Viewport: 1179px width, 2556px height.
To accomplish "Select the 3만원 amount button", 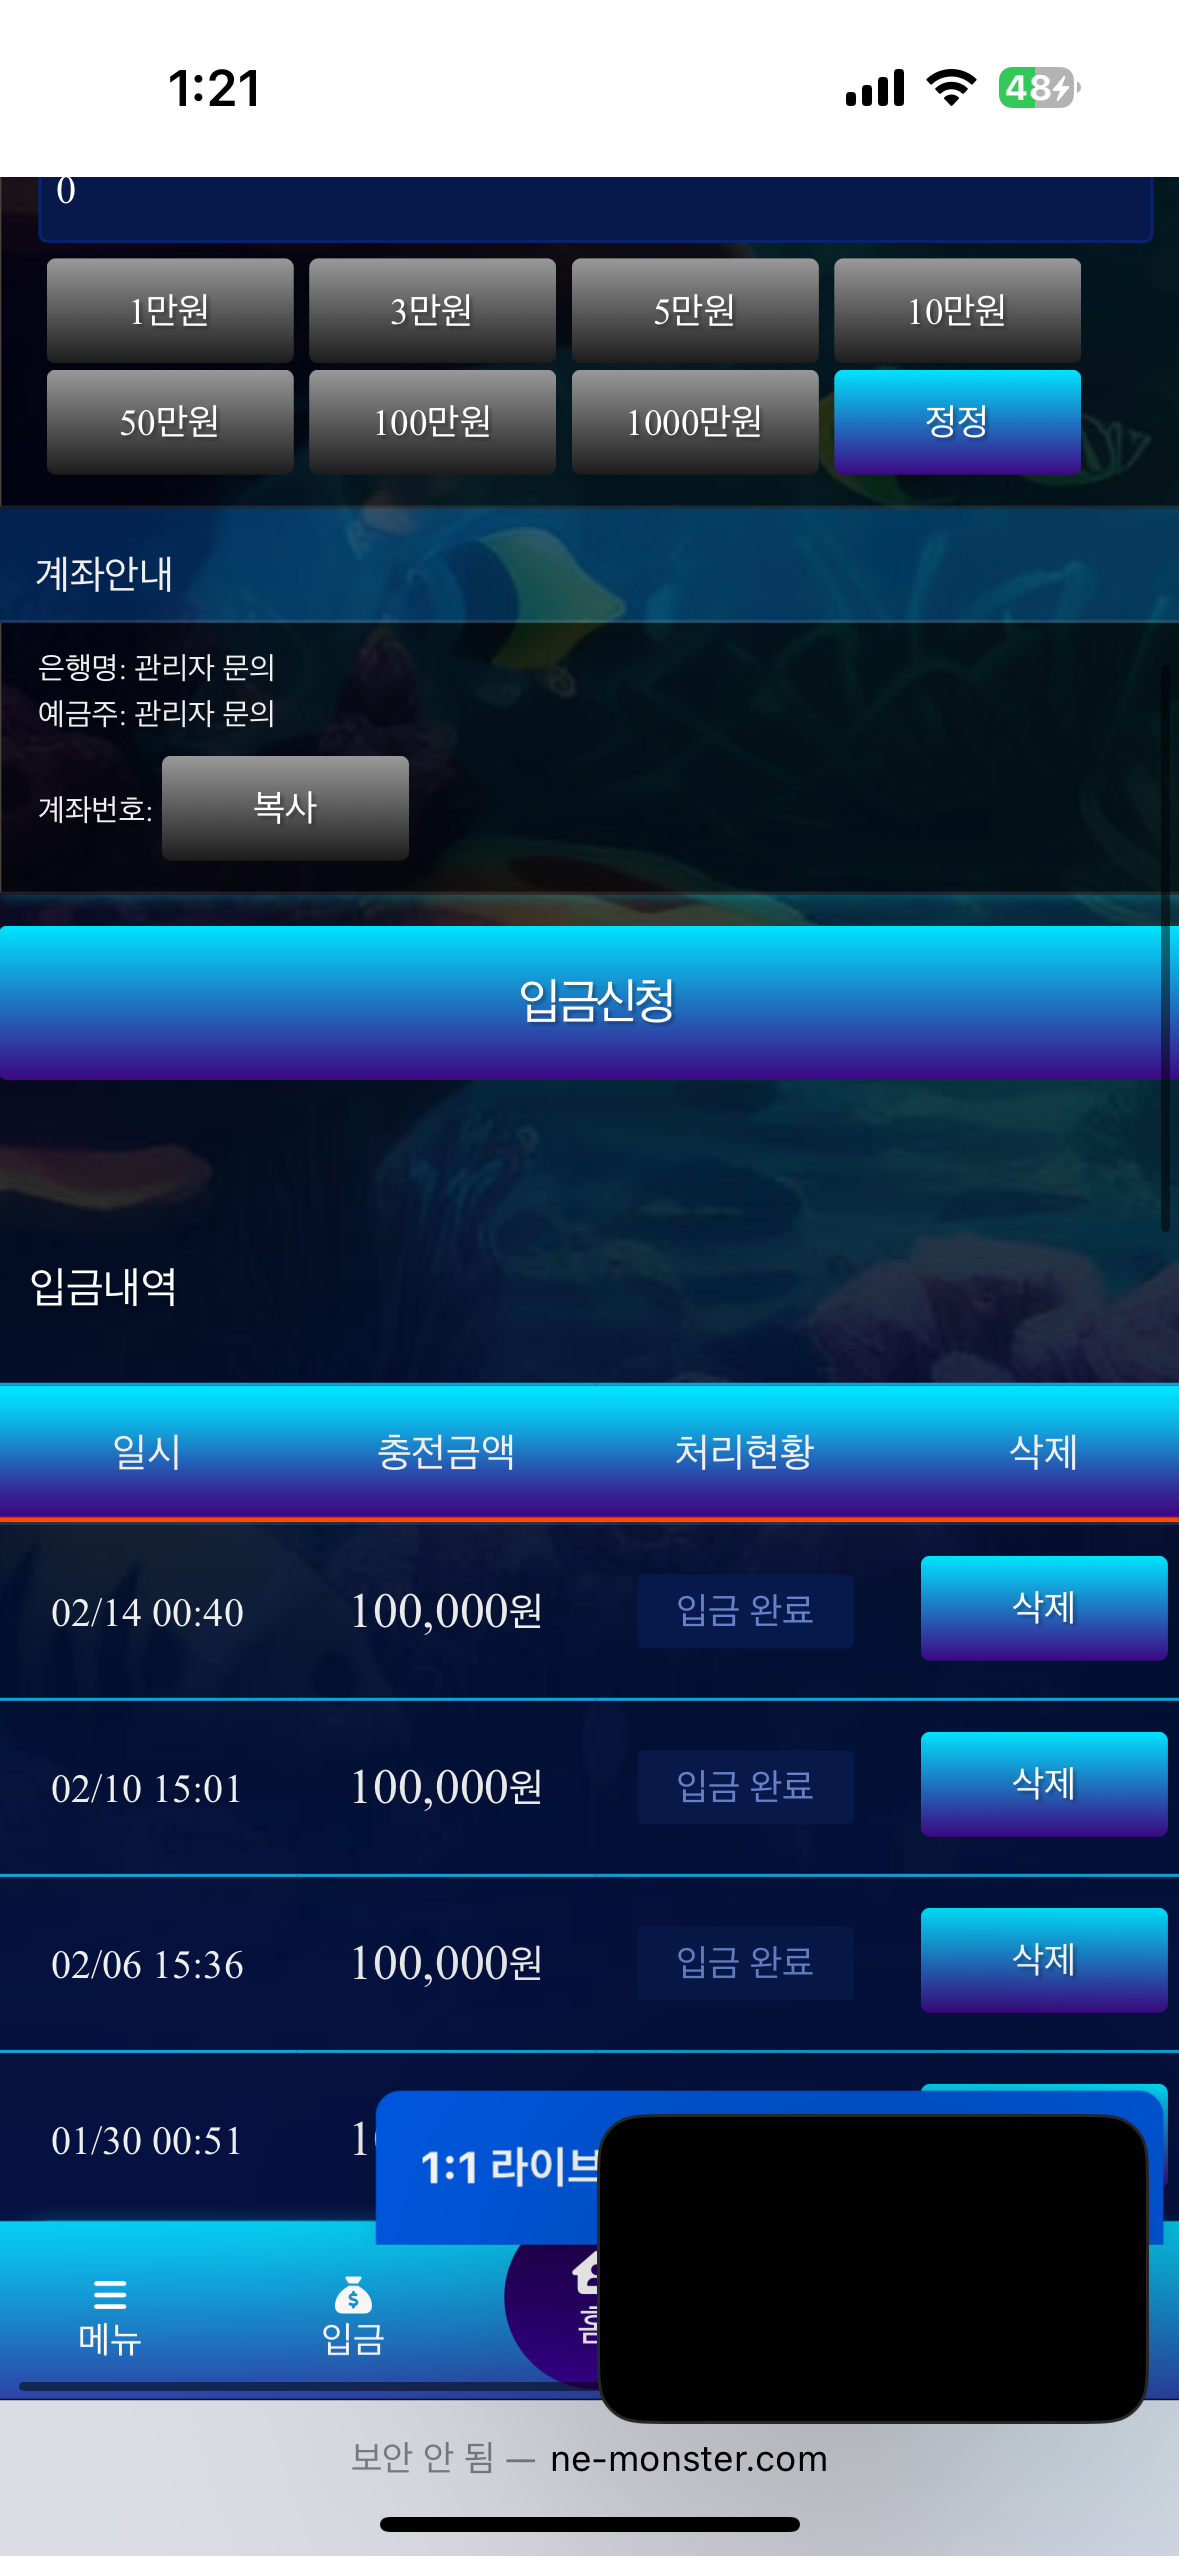I will [x=432, y=311].
